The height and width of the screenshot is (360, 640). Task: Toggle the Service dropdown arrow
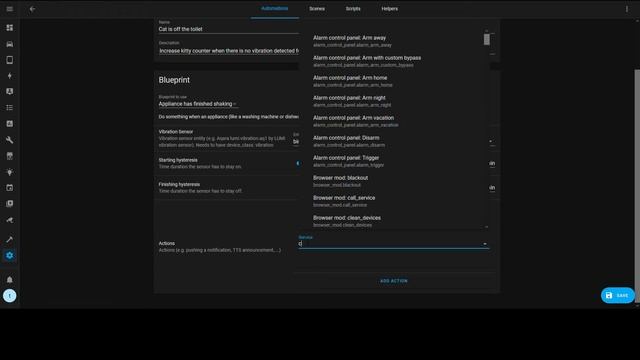click(x=485, y=244)
